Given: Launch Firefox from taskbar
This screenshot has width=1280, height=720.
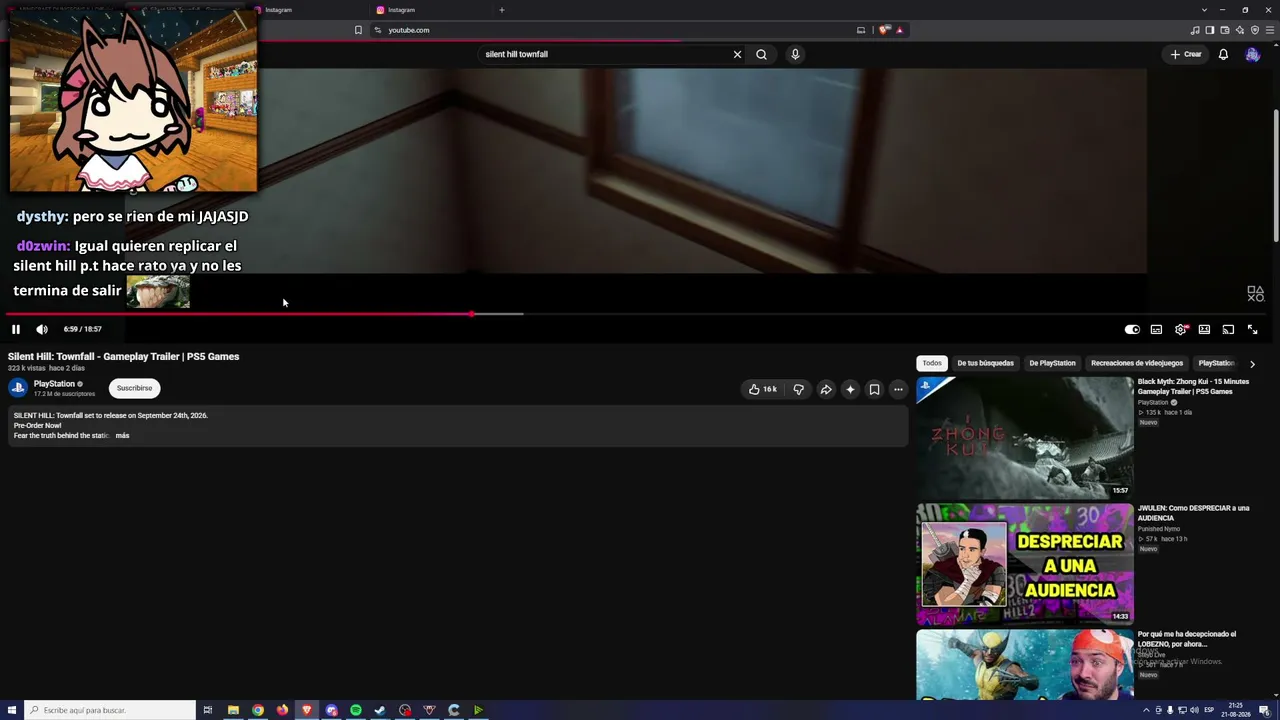Looking at the screenshot, I should click(282, 710).
